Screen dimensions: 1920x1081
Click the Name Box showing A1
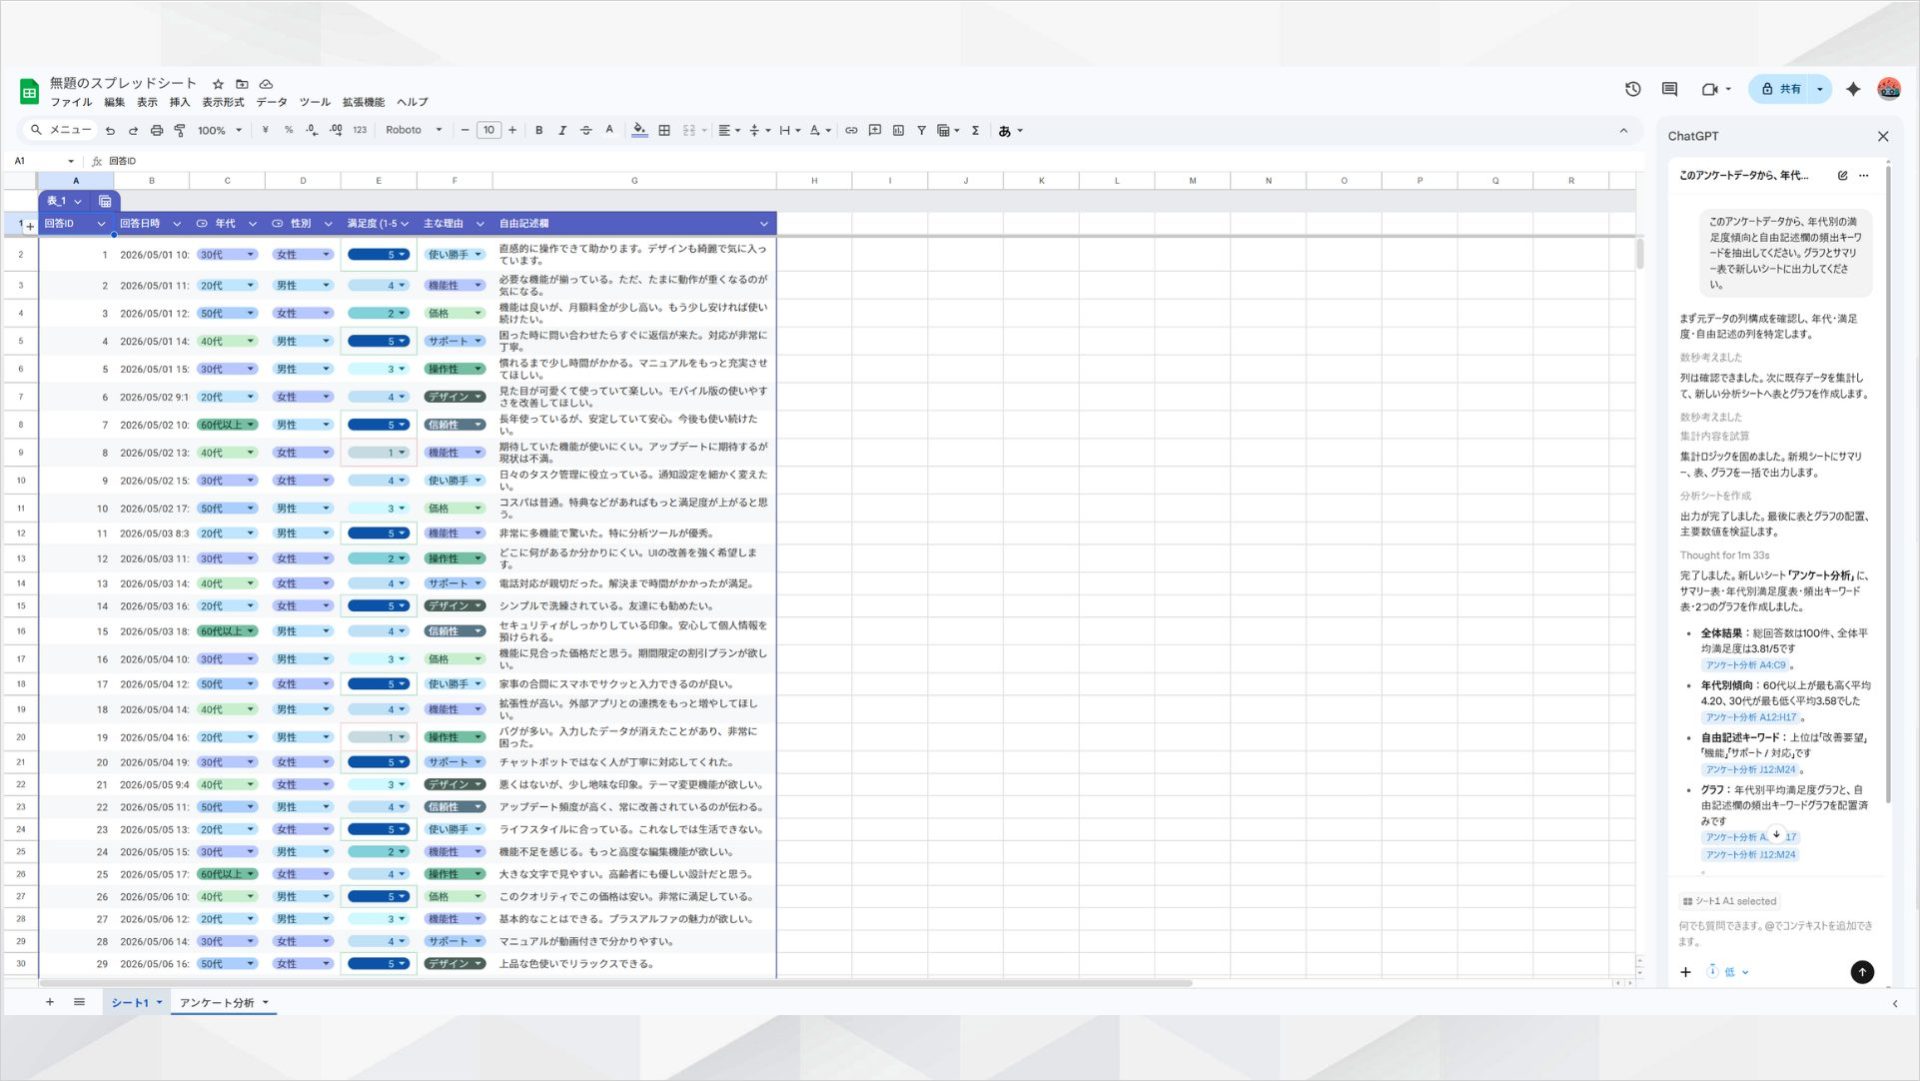point(44,161)
